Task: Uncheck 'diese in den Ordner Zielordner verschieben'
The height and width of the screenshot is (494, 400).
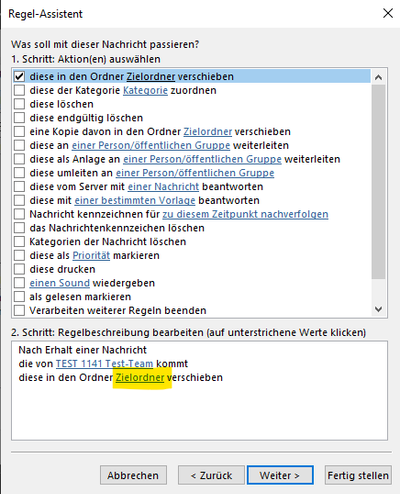Action: coord(19,76)
